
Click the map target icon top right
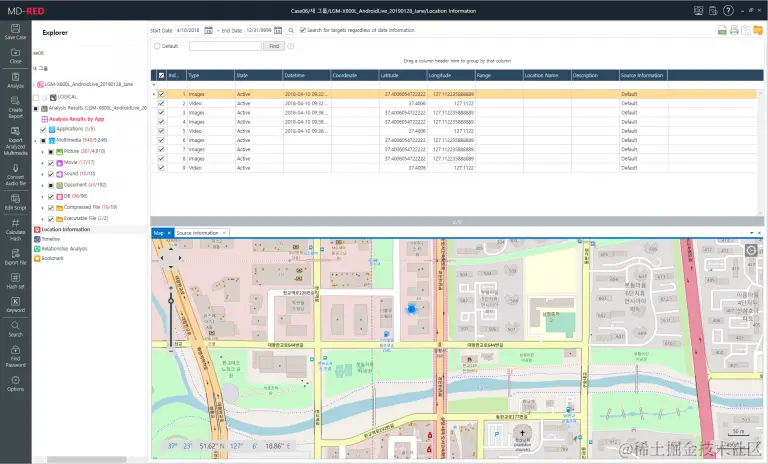click(751, 251)
